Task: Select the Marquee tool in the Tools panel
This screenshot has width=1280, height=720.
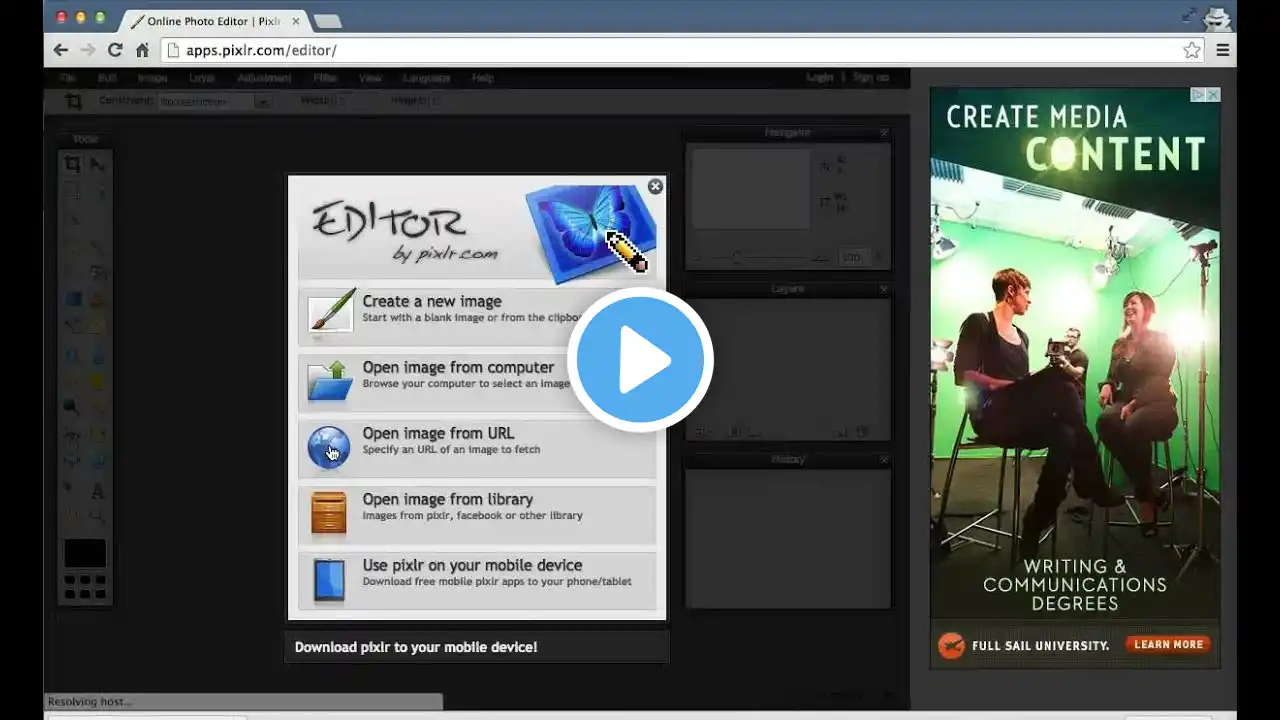Action: pyautogui.click(x=73, y=192)
